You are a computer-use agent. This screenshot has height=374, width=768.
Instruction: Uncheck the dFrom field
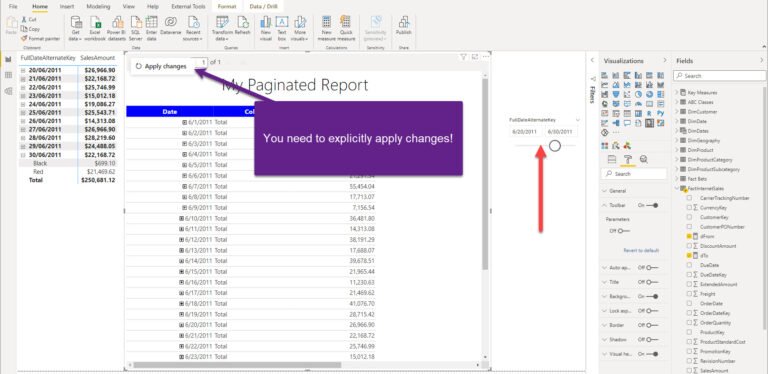tap(689, 236)
